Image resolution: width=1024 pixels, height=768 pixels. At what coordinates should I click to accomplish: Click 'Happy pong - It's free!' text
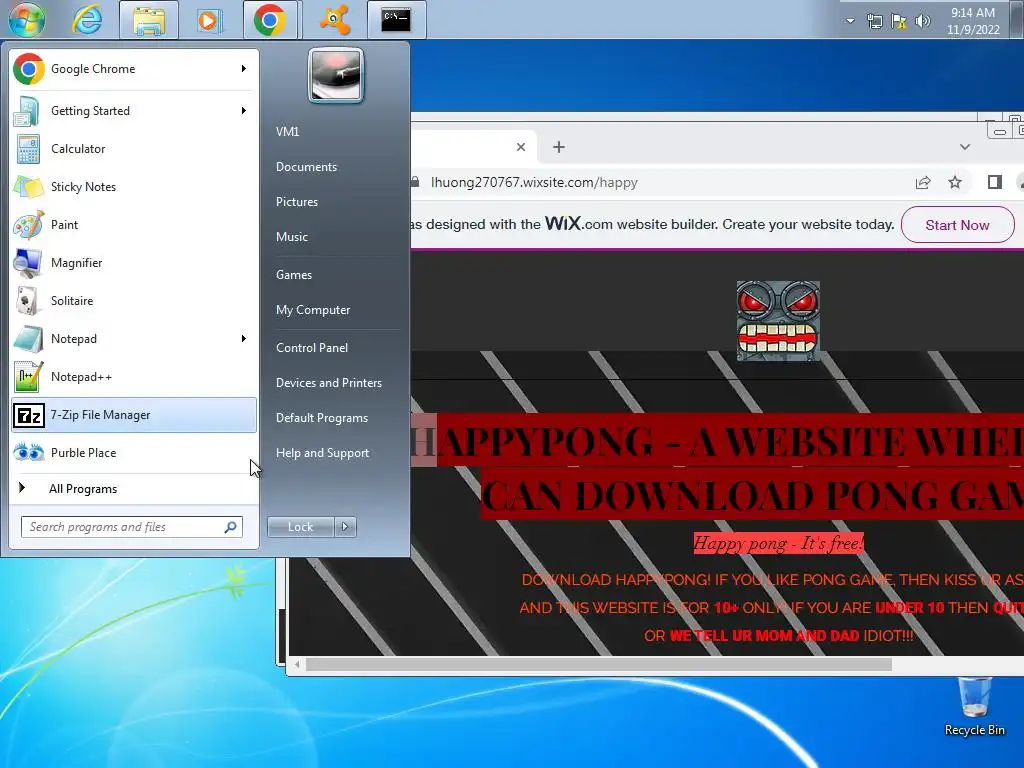(x=778, y=543)
